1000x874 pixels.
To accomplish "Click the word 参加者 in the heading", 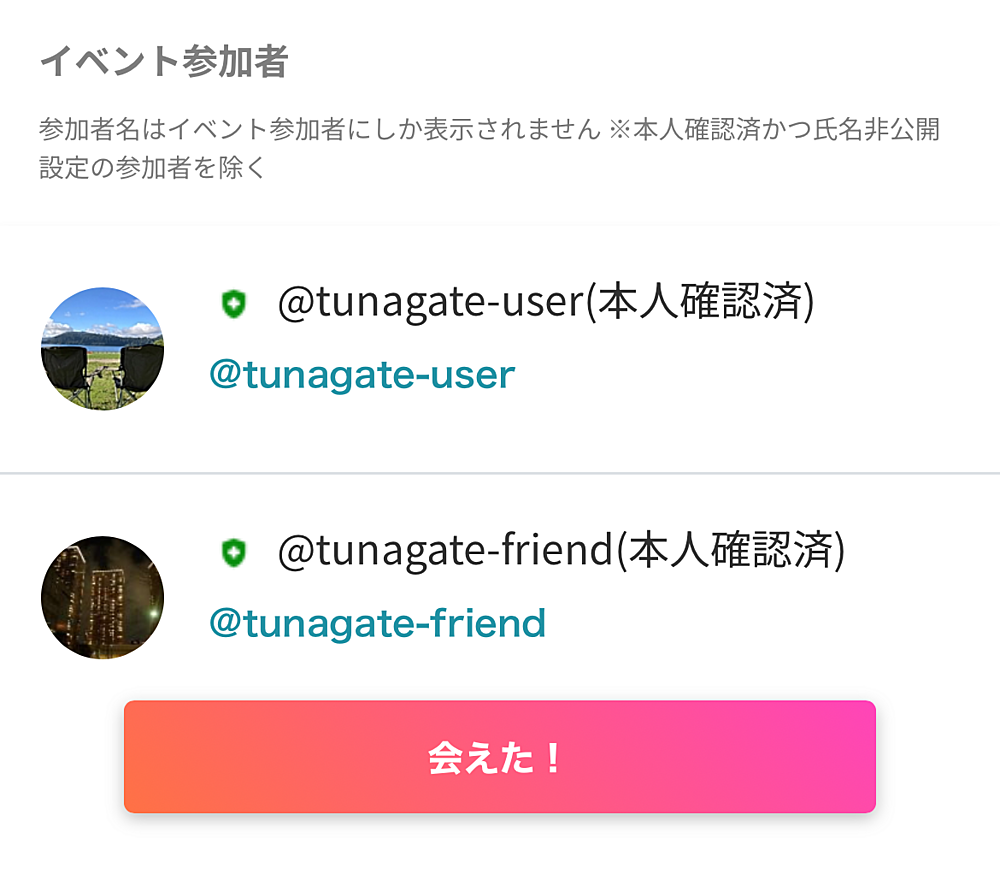I will (x=224, y=62).
